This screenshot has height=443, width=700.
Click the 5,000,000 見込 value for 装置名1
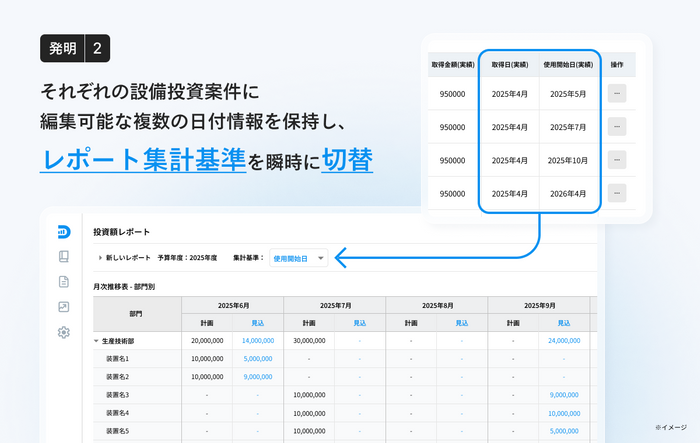point(257,358)
